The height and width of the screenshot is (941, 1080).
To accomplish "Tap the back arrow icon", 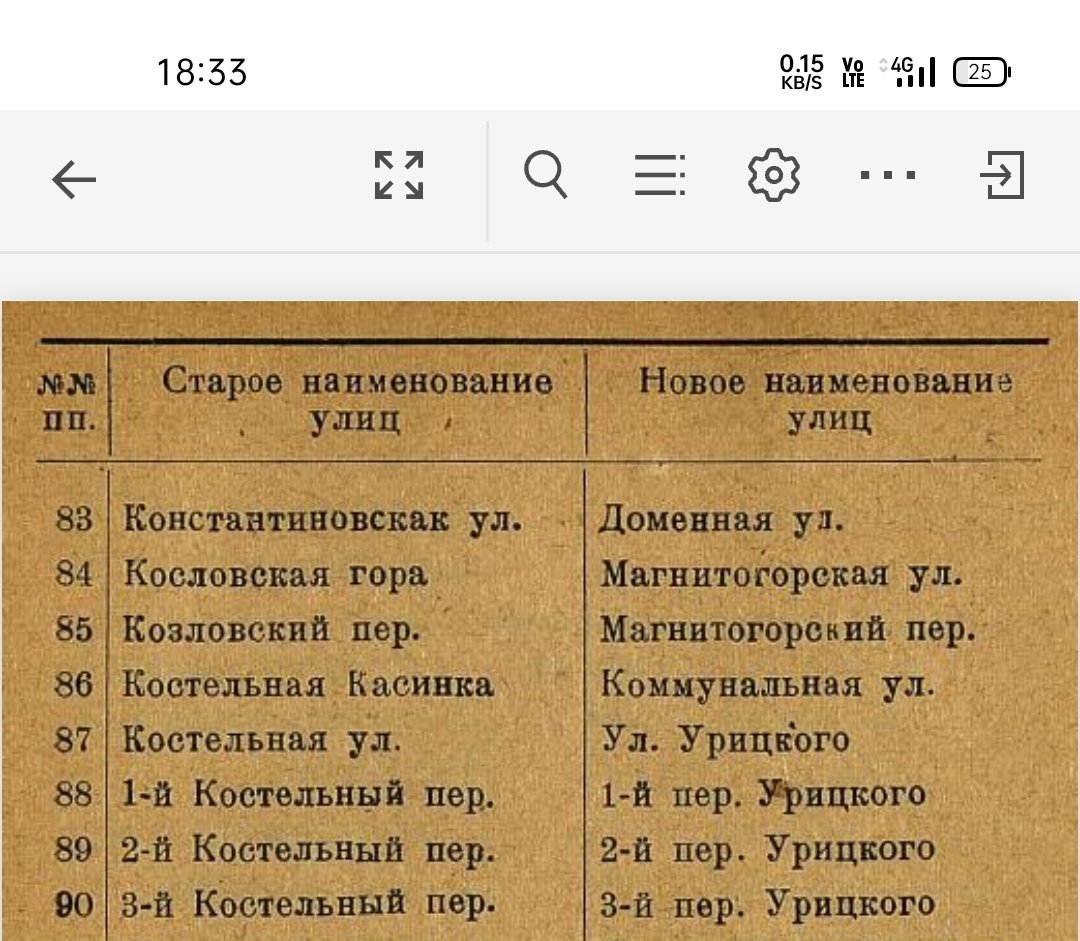I will 74,179.
